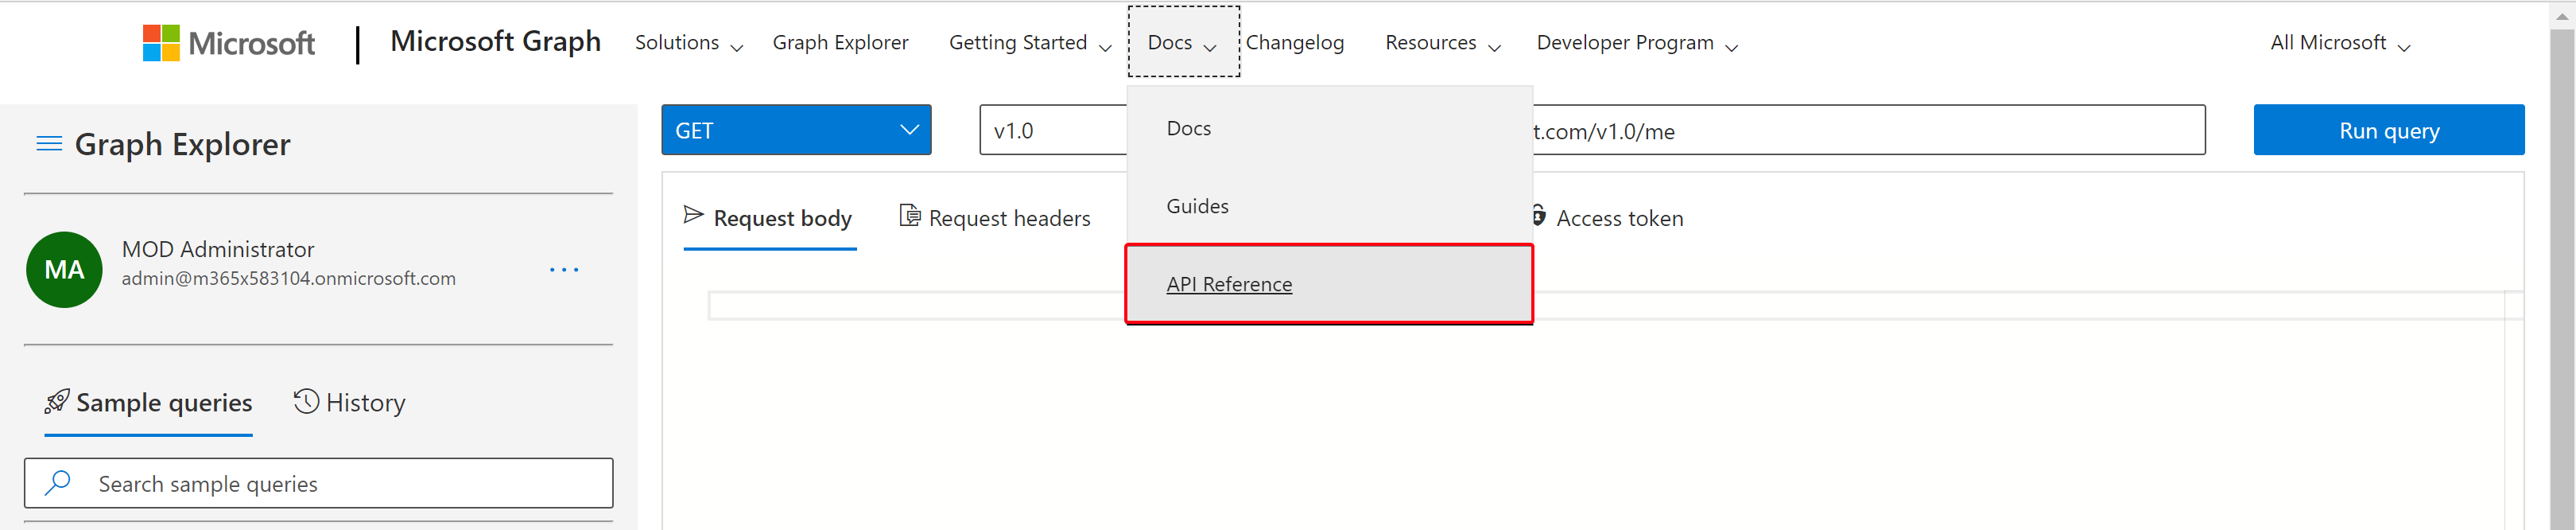Click the History clock icon
Image resolution: width=2576 pixels, height=530 pixels.
tap(306, 402)
